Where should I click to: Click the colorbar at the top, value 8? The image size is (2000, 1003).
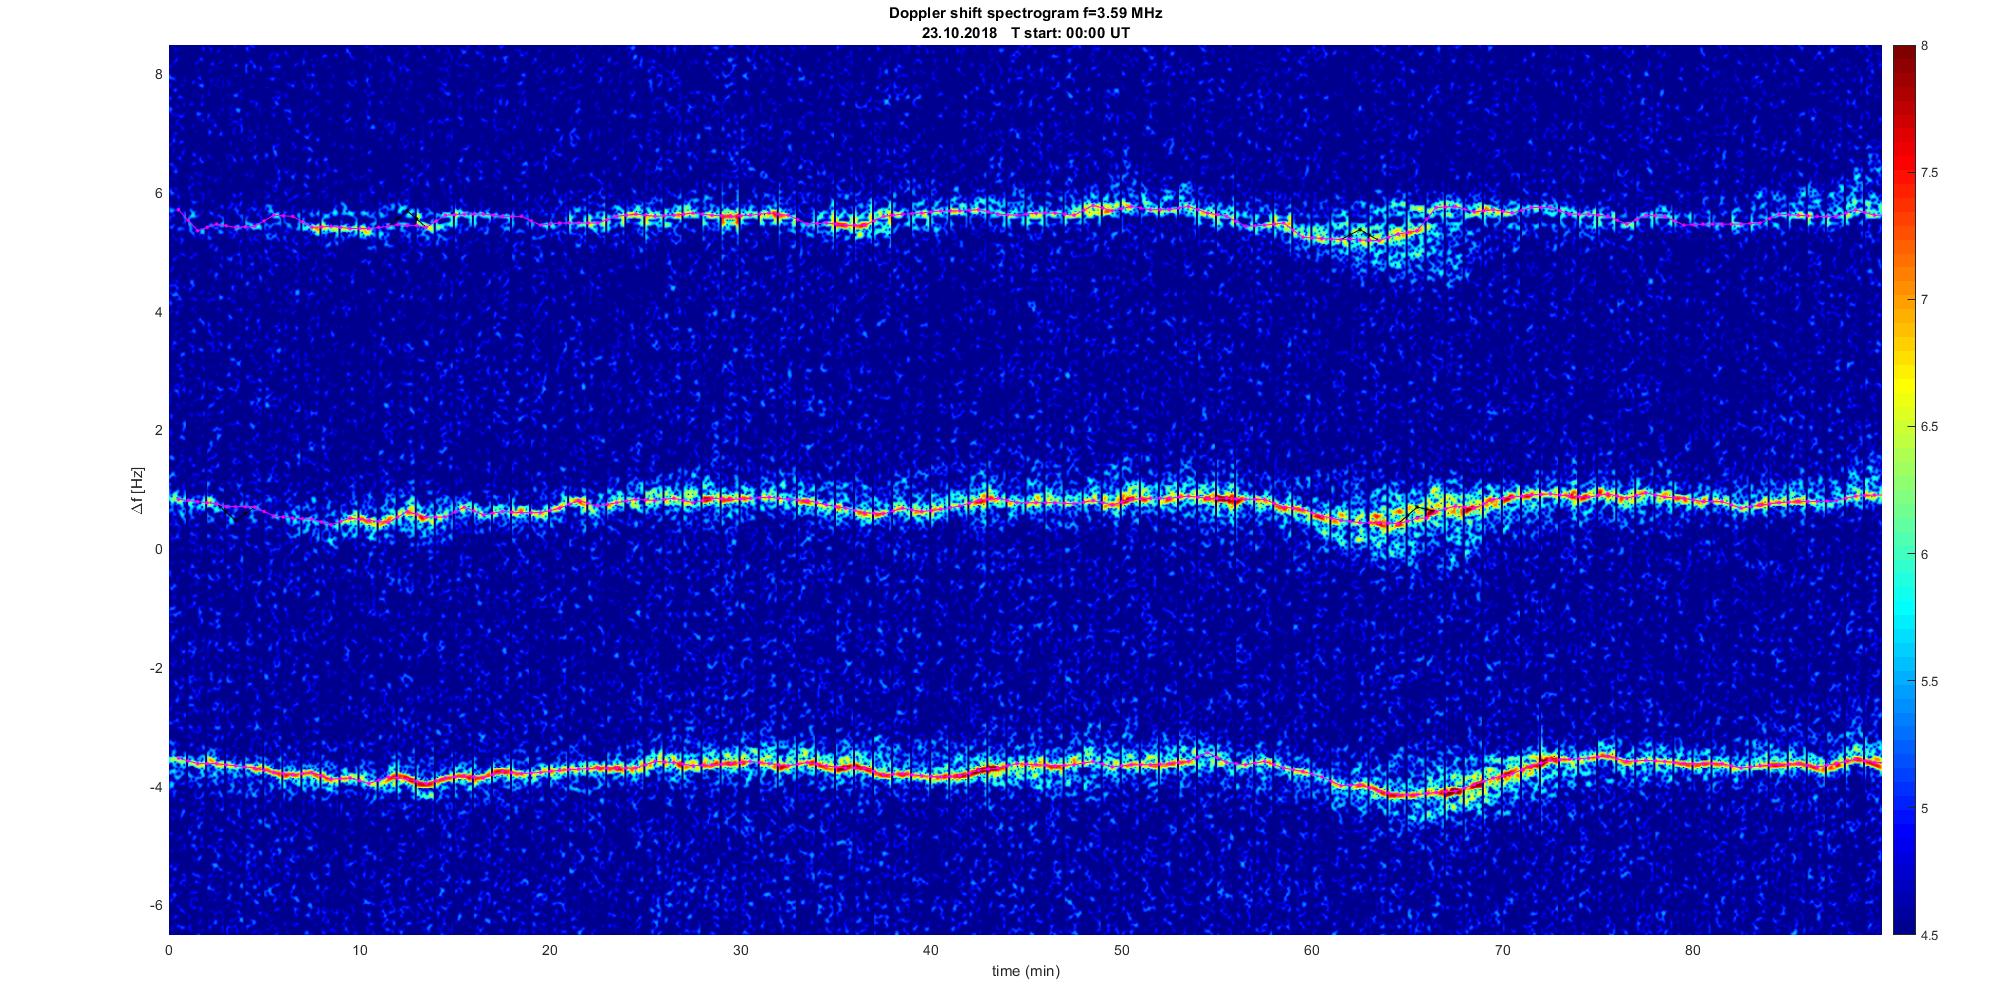click(x=1904, y=49)
